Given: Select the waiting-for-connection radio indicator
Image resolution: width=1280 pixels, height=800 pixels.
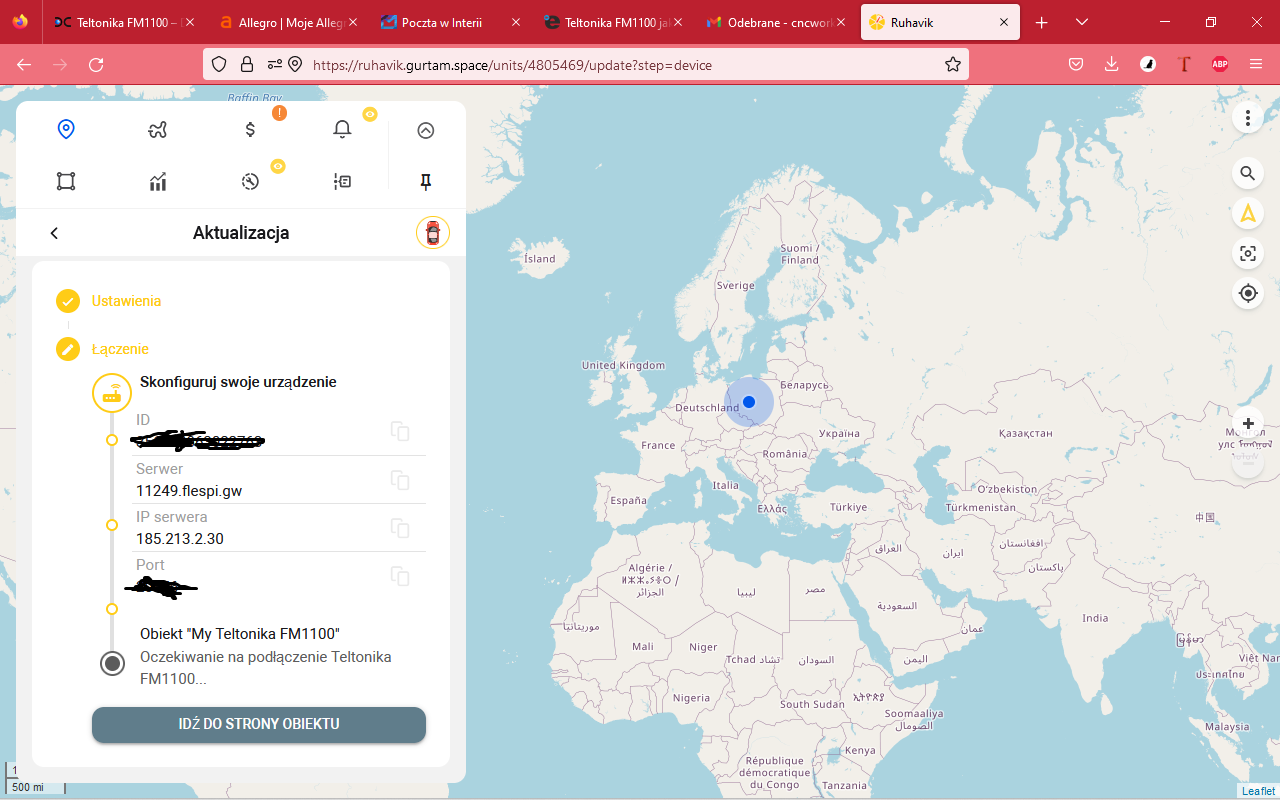Looking at the screenshot, I should pos(113,663).
